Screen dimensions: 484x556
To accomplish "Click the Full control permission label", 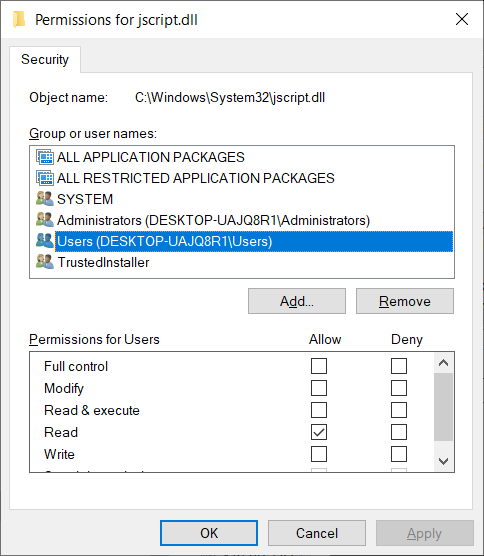I will point(76,366).
